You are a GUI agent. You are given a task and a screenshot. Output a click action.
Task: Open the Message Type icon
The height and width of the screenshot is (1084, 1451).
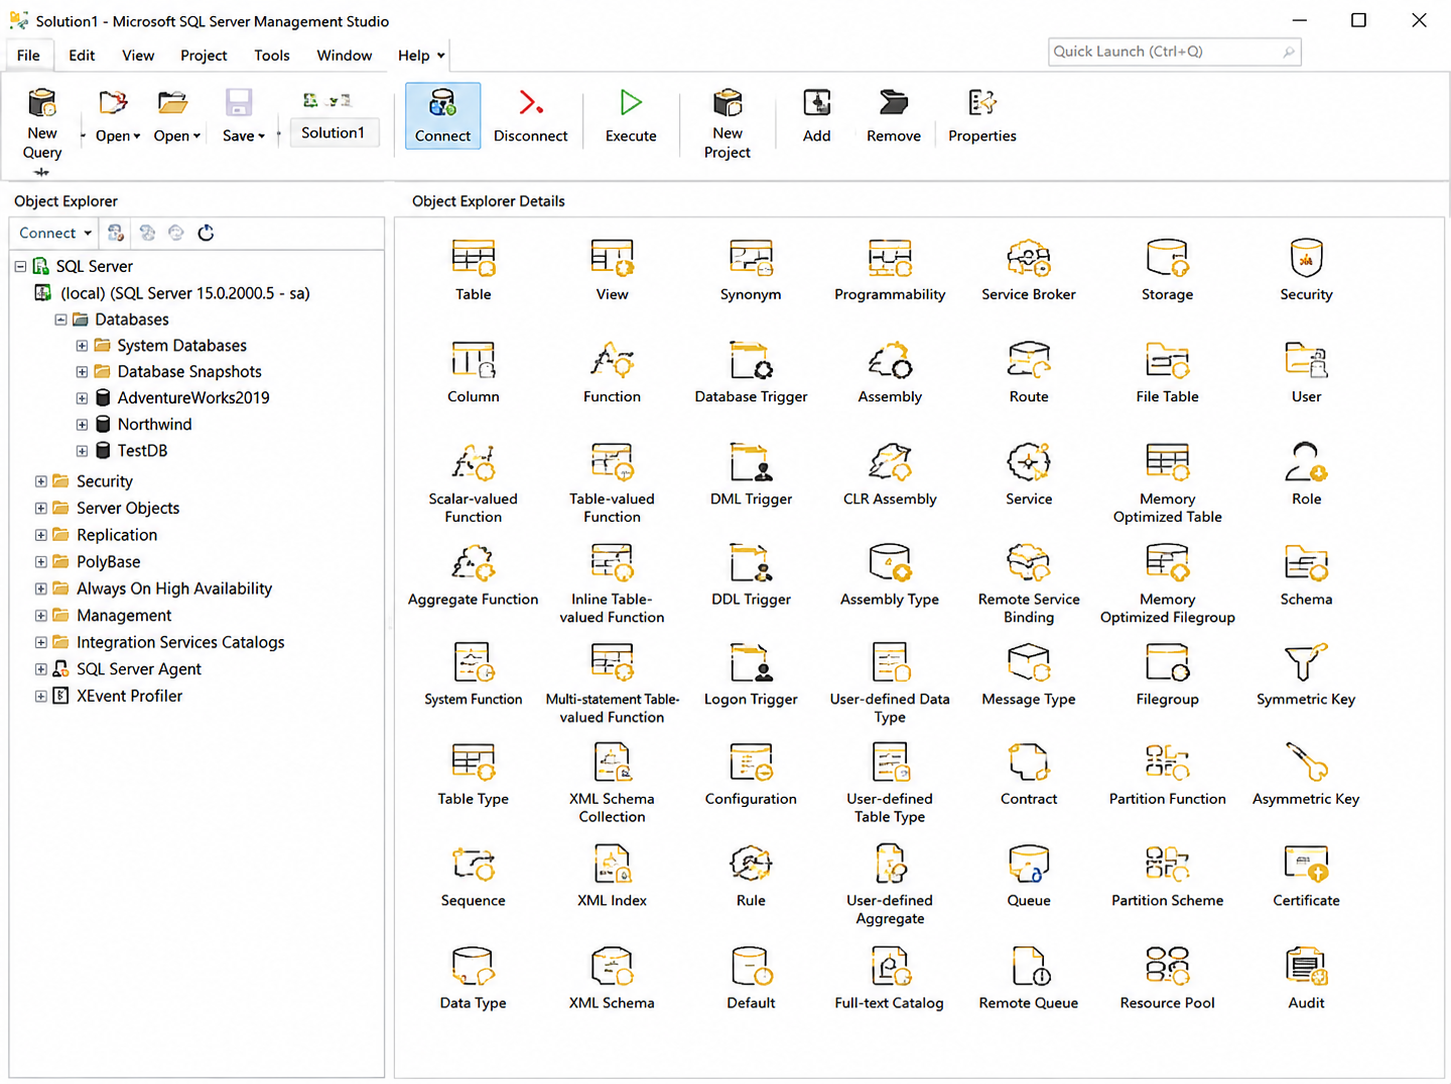coord(1029,663)
